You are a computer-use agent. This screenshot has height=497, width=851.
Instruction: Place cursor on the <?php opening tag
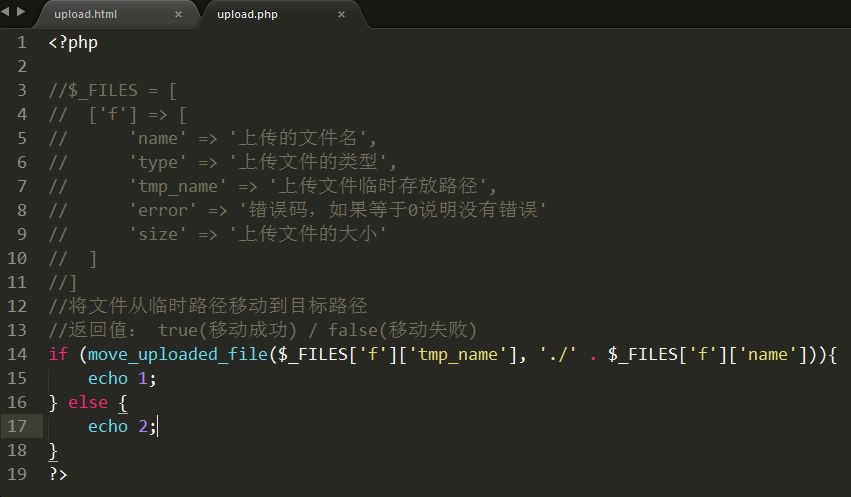(x=73, y=43)
